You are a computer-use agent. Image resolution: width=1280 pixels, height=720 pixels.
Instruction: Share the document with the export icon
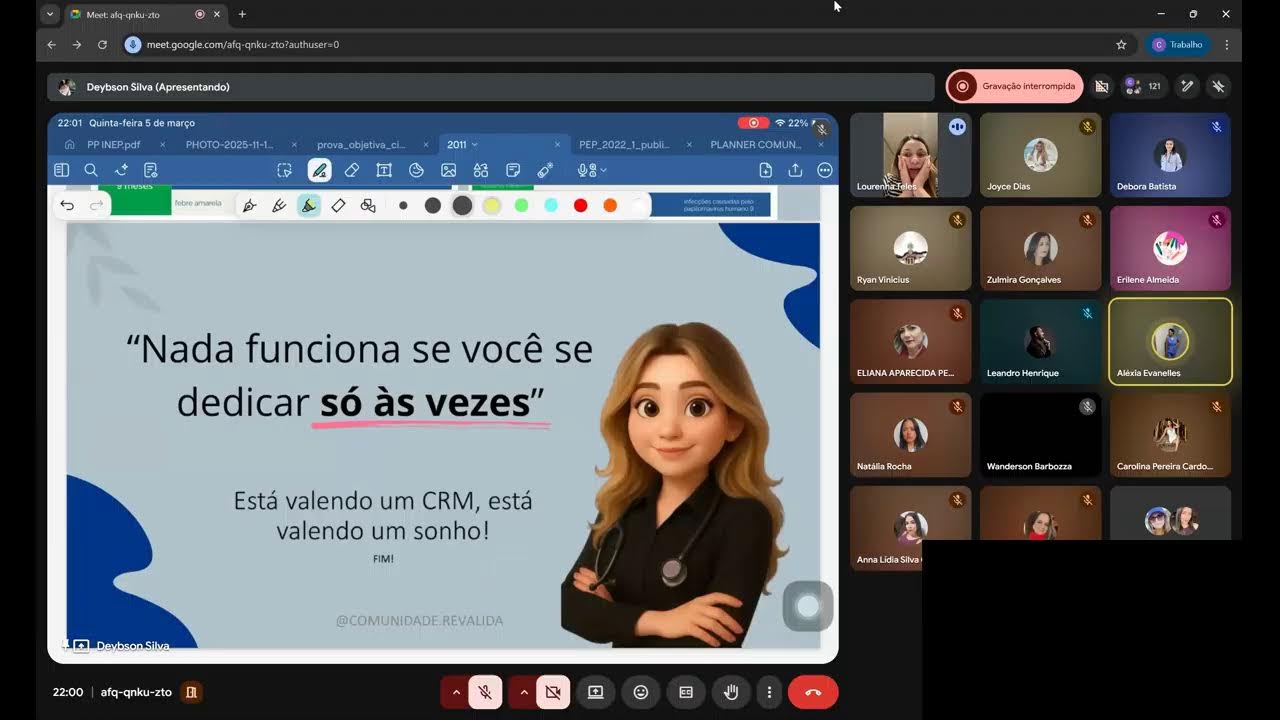(x=795, y=171)
